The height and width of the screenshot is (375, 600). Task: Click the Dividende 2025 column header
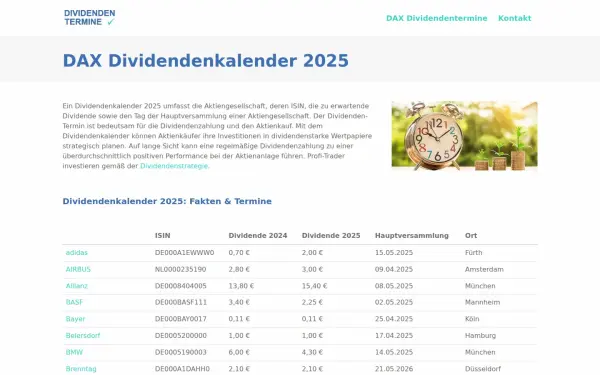pyautogui.click(x=331, y=236)
